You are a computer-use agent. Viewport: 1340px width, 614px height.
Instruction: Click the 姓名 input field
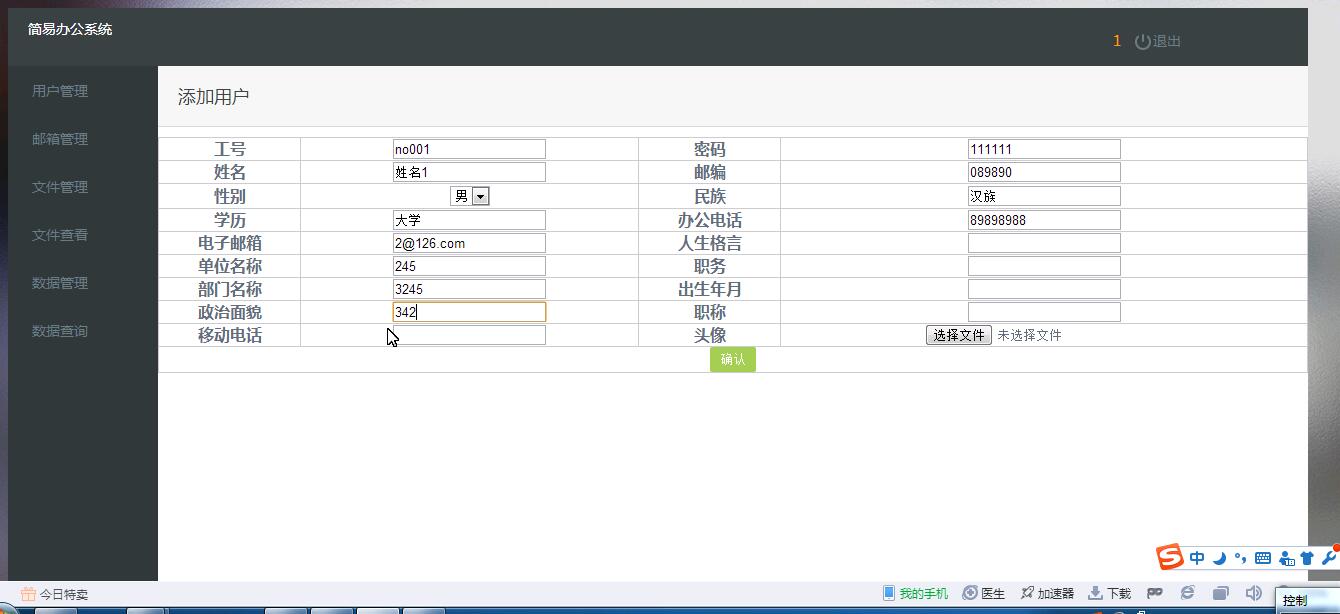coord(469,172)
